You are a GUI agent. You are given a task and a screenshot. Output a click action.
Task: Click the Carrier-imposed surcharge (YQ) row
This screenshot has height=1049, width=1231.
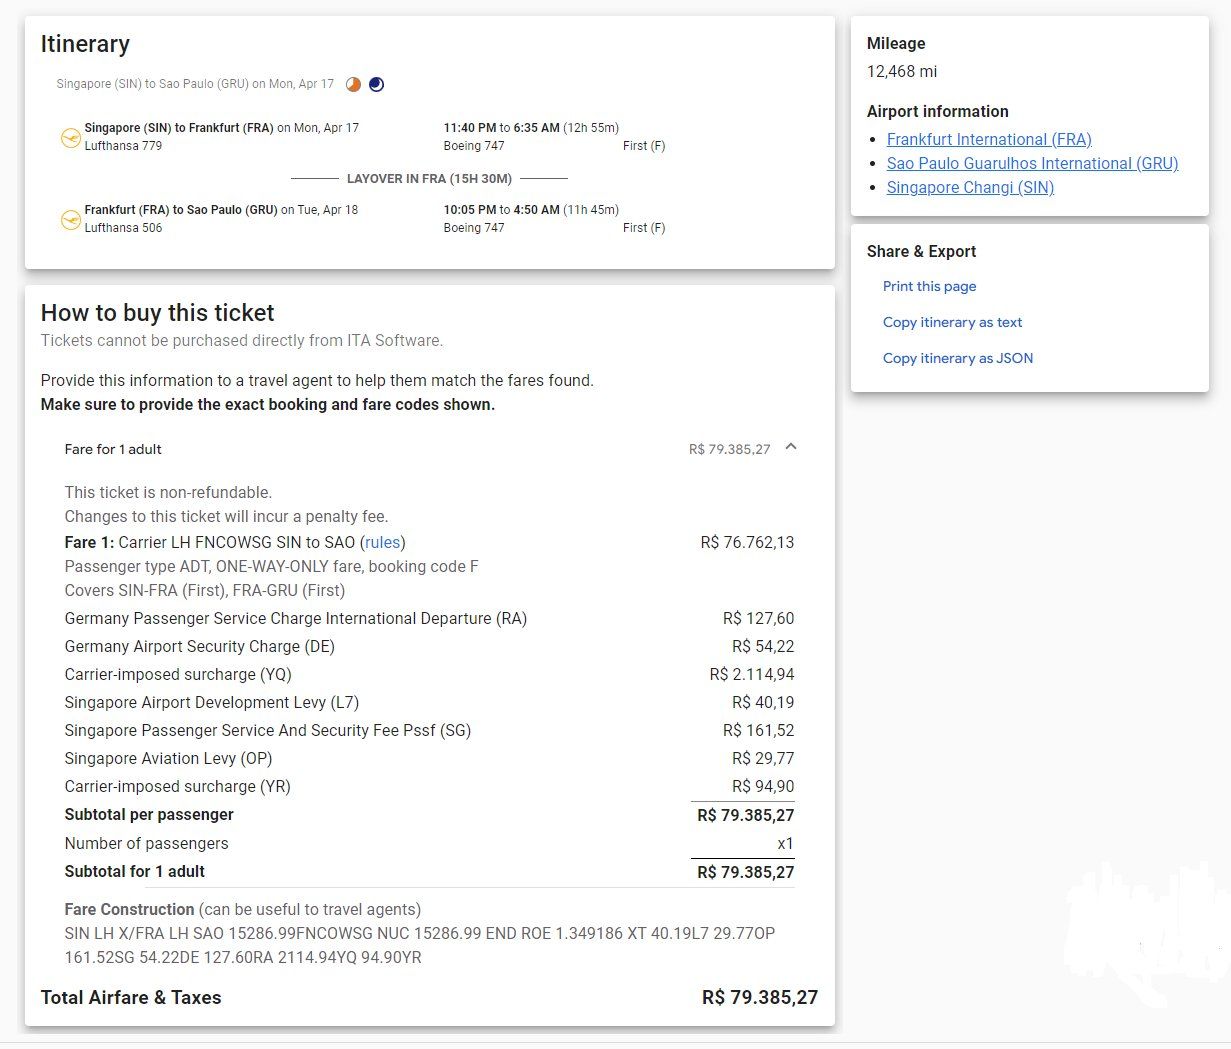point(429,674)
